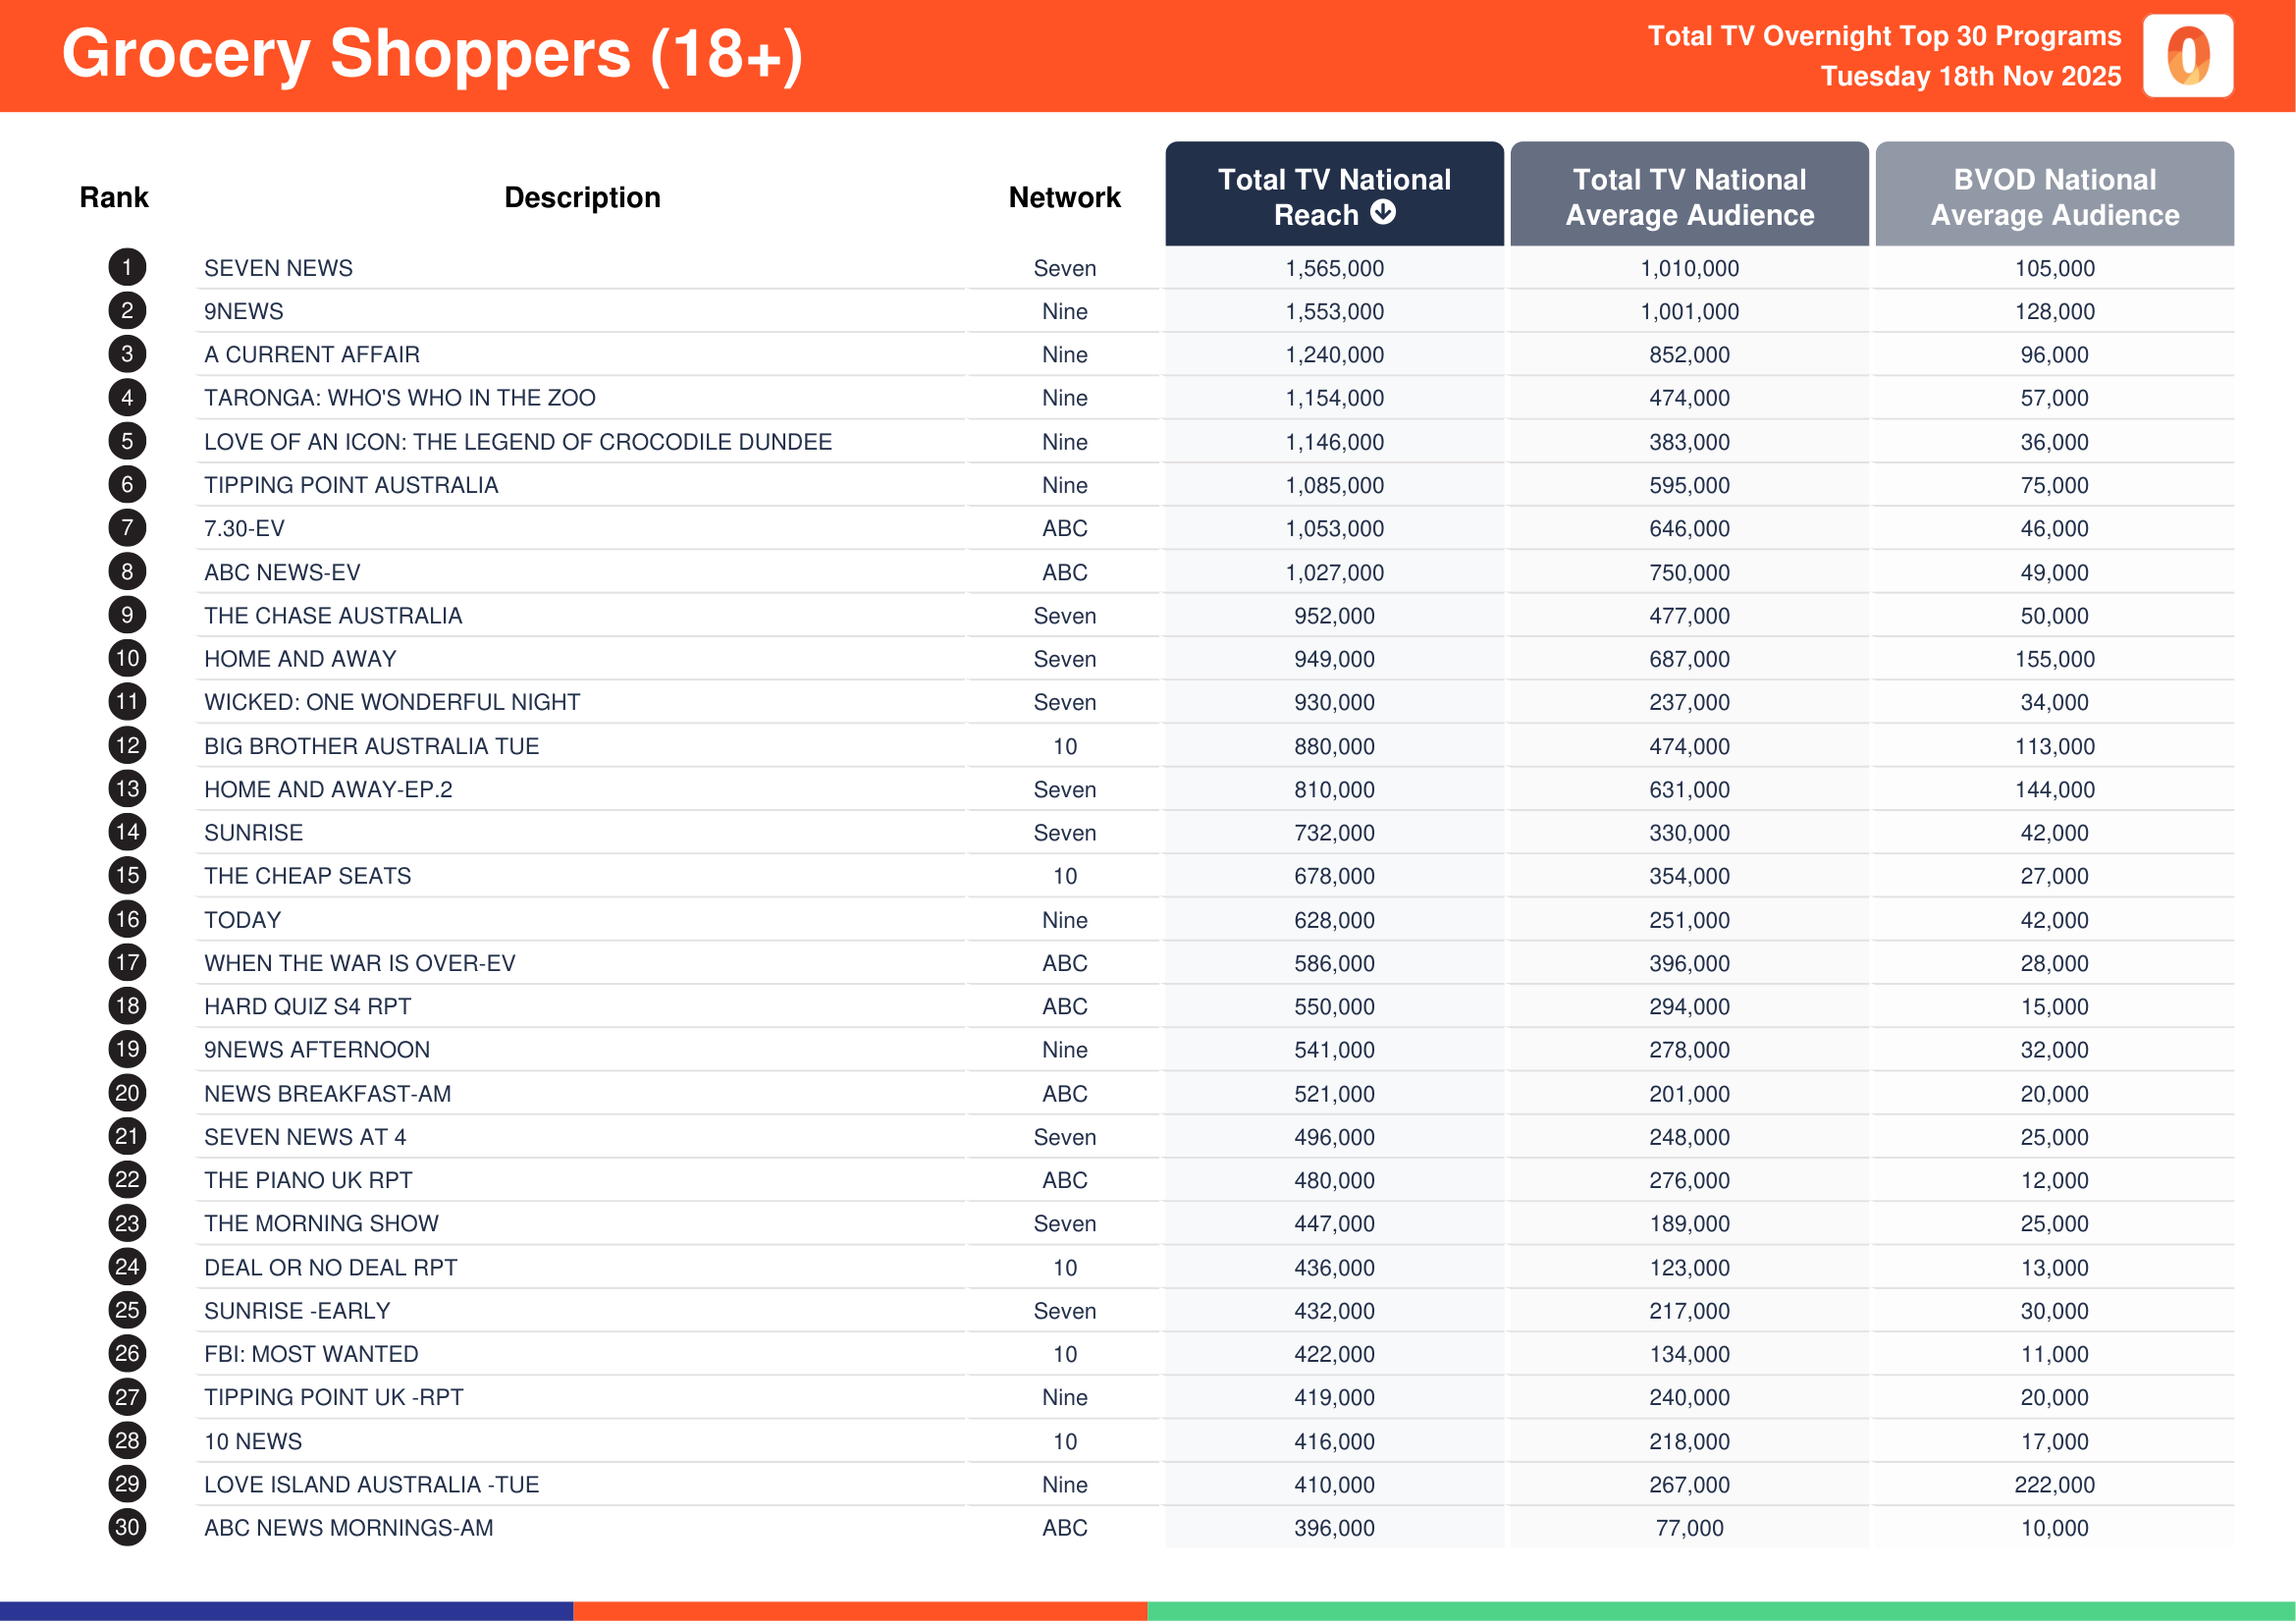The width and height of the screenshot is (2296, 1624).
Task: Click the rank 15 circle badge
Action: pos(127,876)
